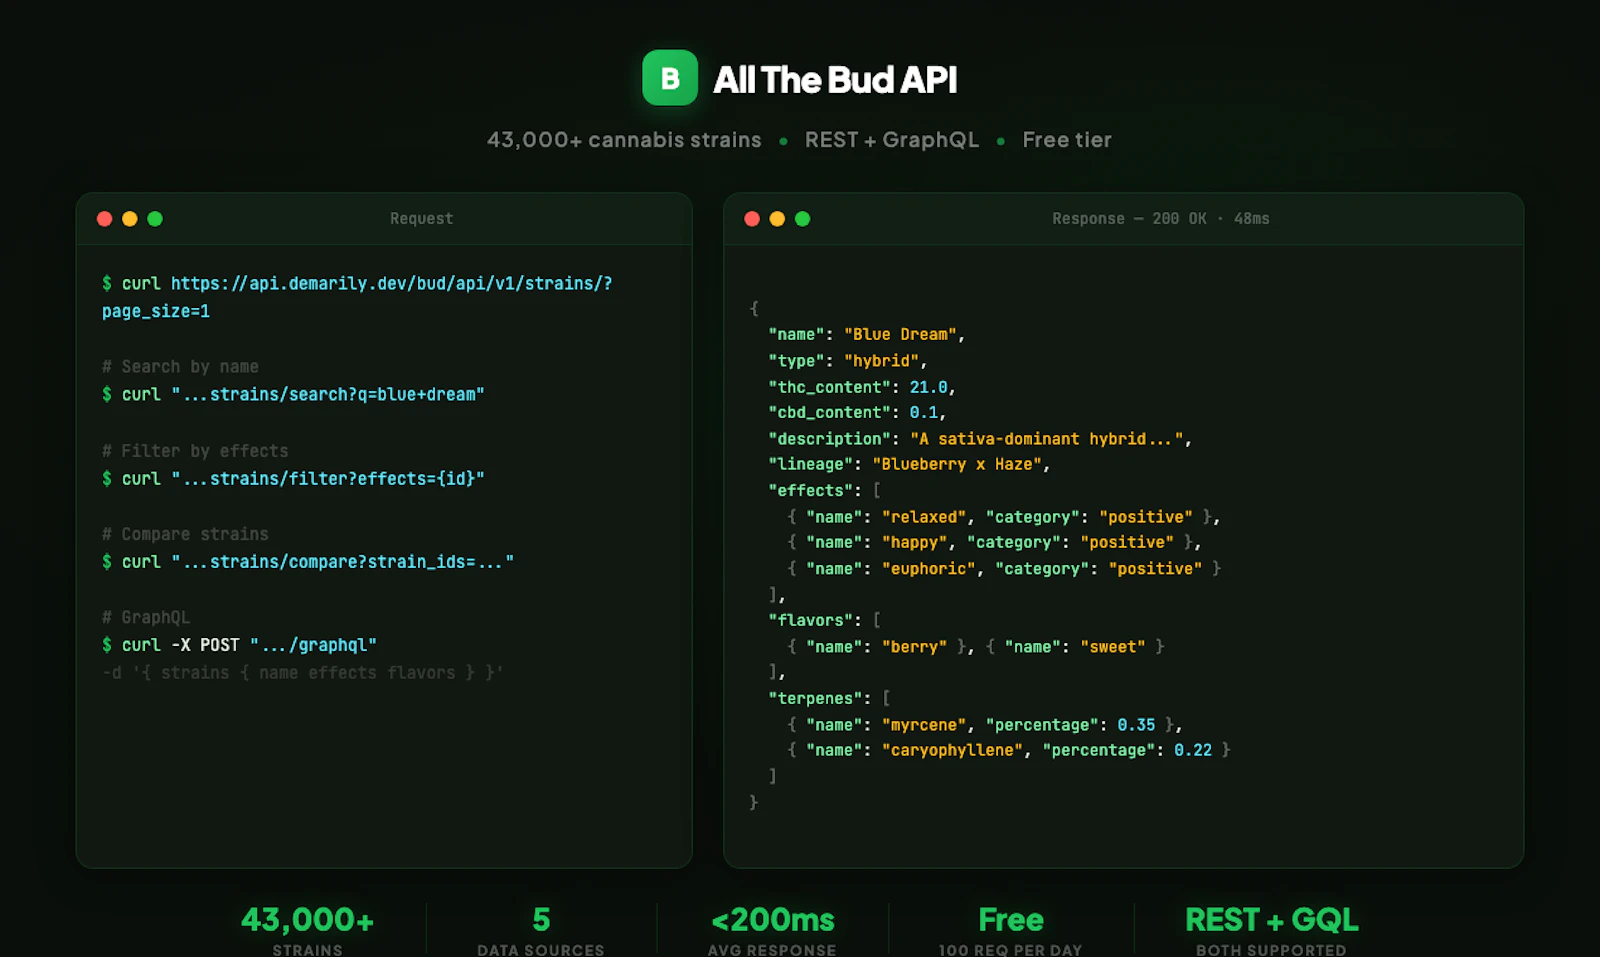Click the "Blue Dream" name value
The height and width of the screenshot is (957, 1600).
pyautogui.click(x=900, y=335)
